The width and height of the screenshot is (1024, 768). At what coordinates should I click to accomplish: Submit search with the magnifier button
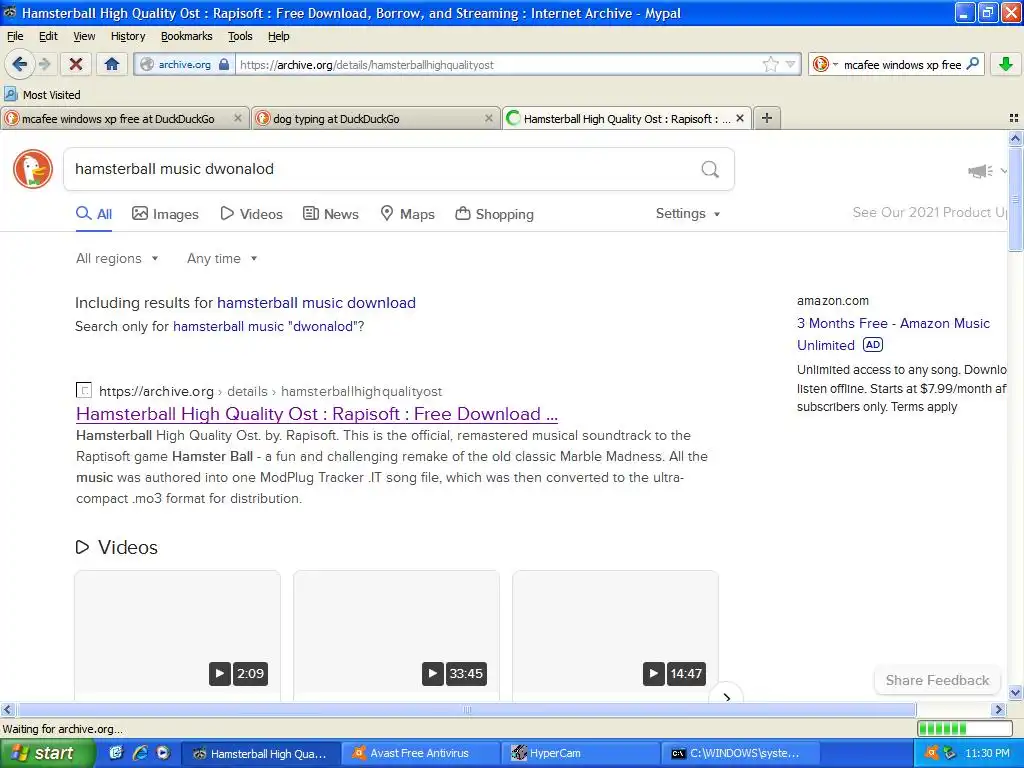pyautogui.click(x=710, y=169)
